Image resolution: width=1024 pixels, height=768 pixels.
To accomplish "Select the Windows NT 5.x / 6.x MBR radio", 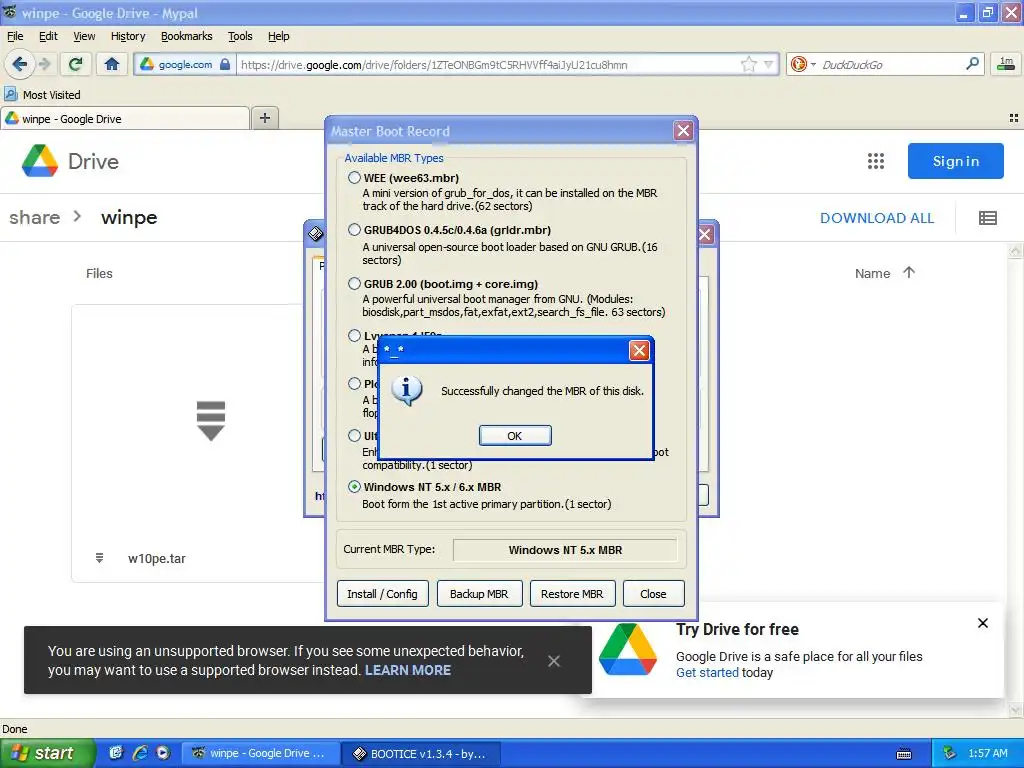I will [x=354, y=487].
